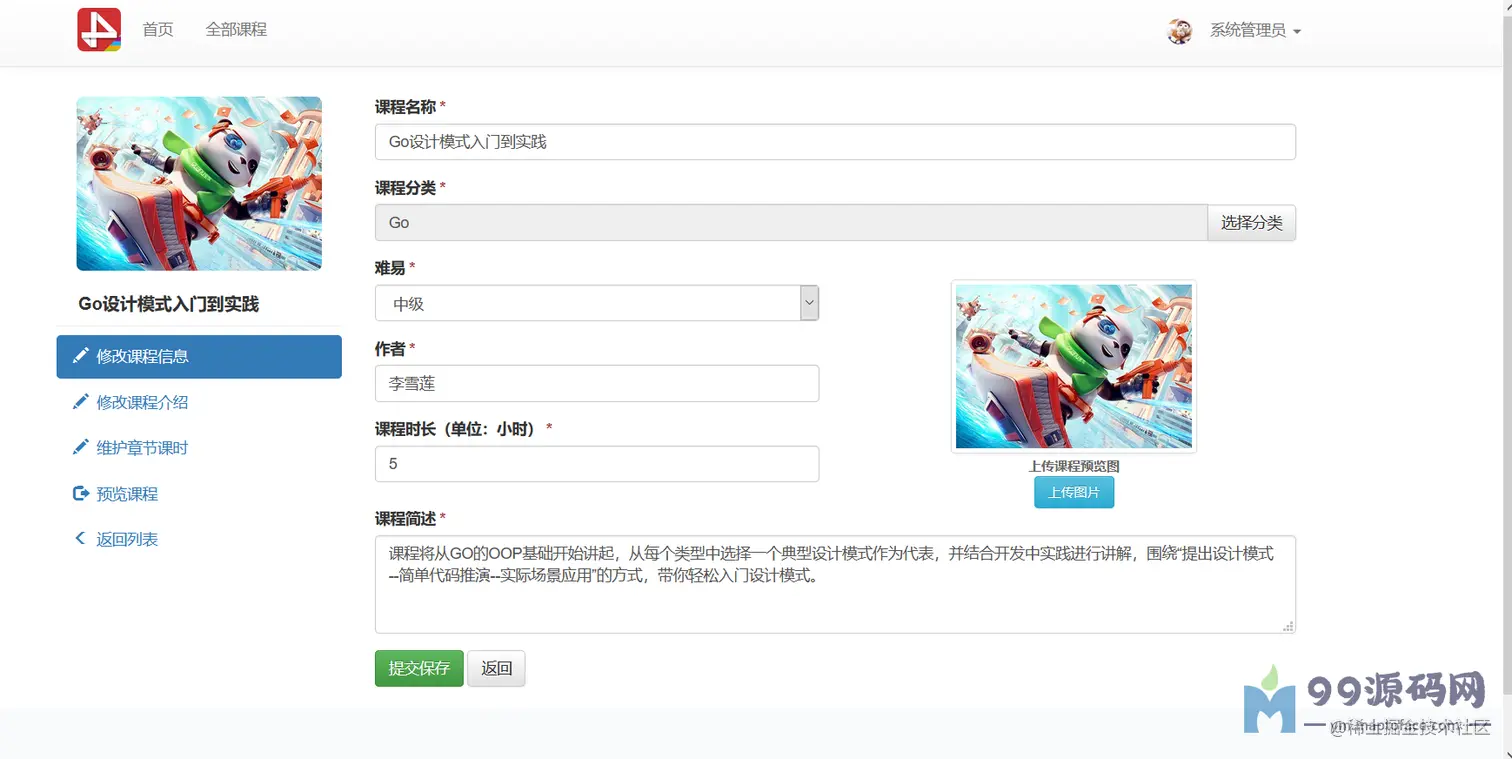Click the 课程分类 label
1512x759 pixels.
(405, 187)
